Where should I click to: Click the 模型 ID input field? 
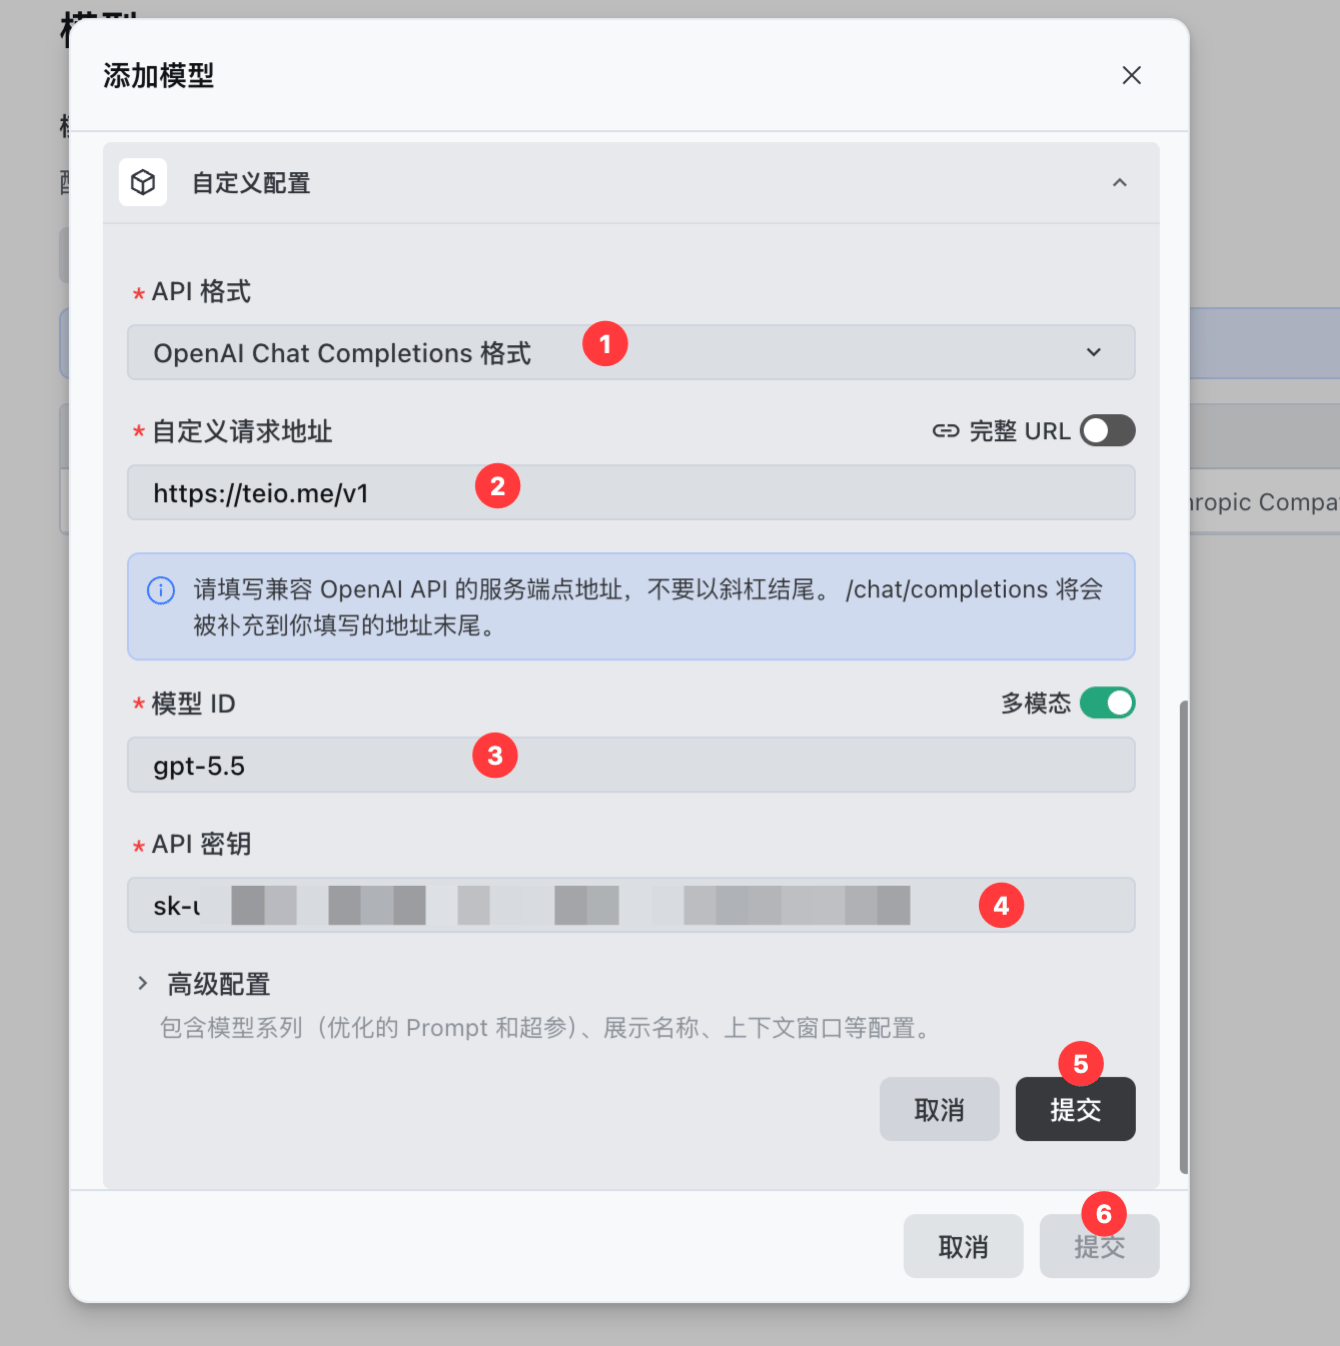(631, 765)
